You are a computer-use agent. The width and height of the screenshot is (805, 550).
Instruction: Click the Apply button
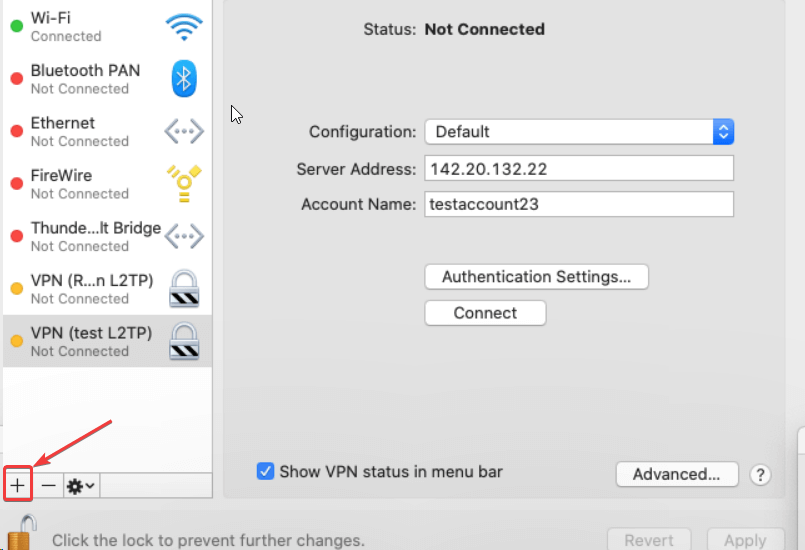(744, 540)
